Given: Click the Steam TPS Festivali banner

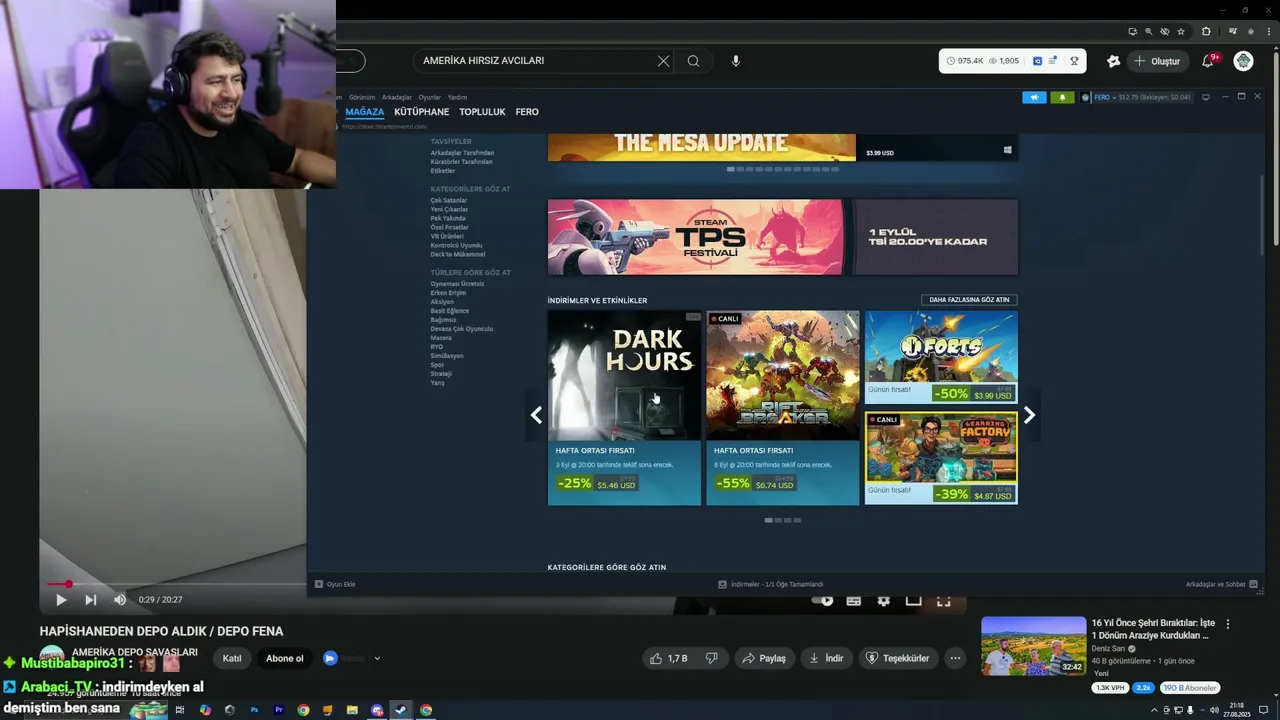Looking at the screenshot, I should tap(783, 237).
